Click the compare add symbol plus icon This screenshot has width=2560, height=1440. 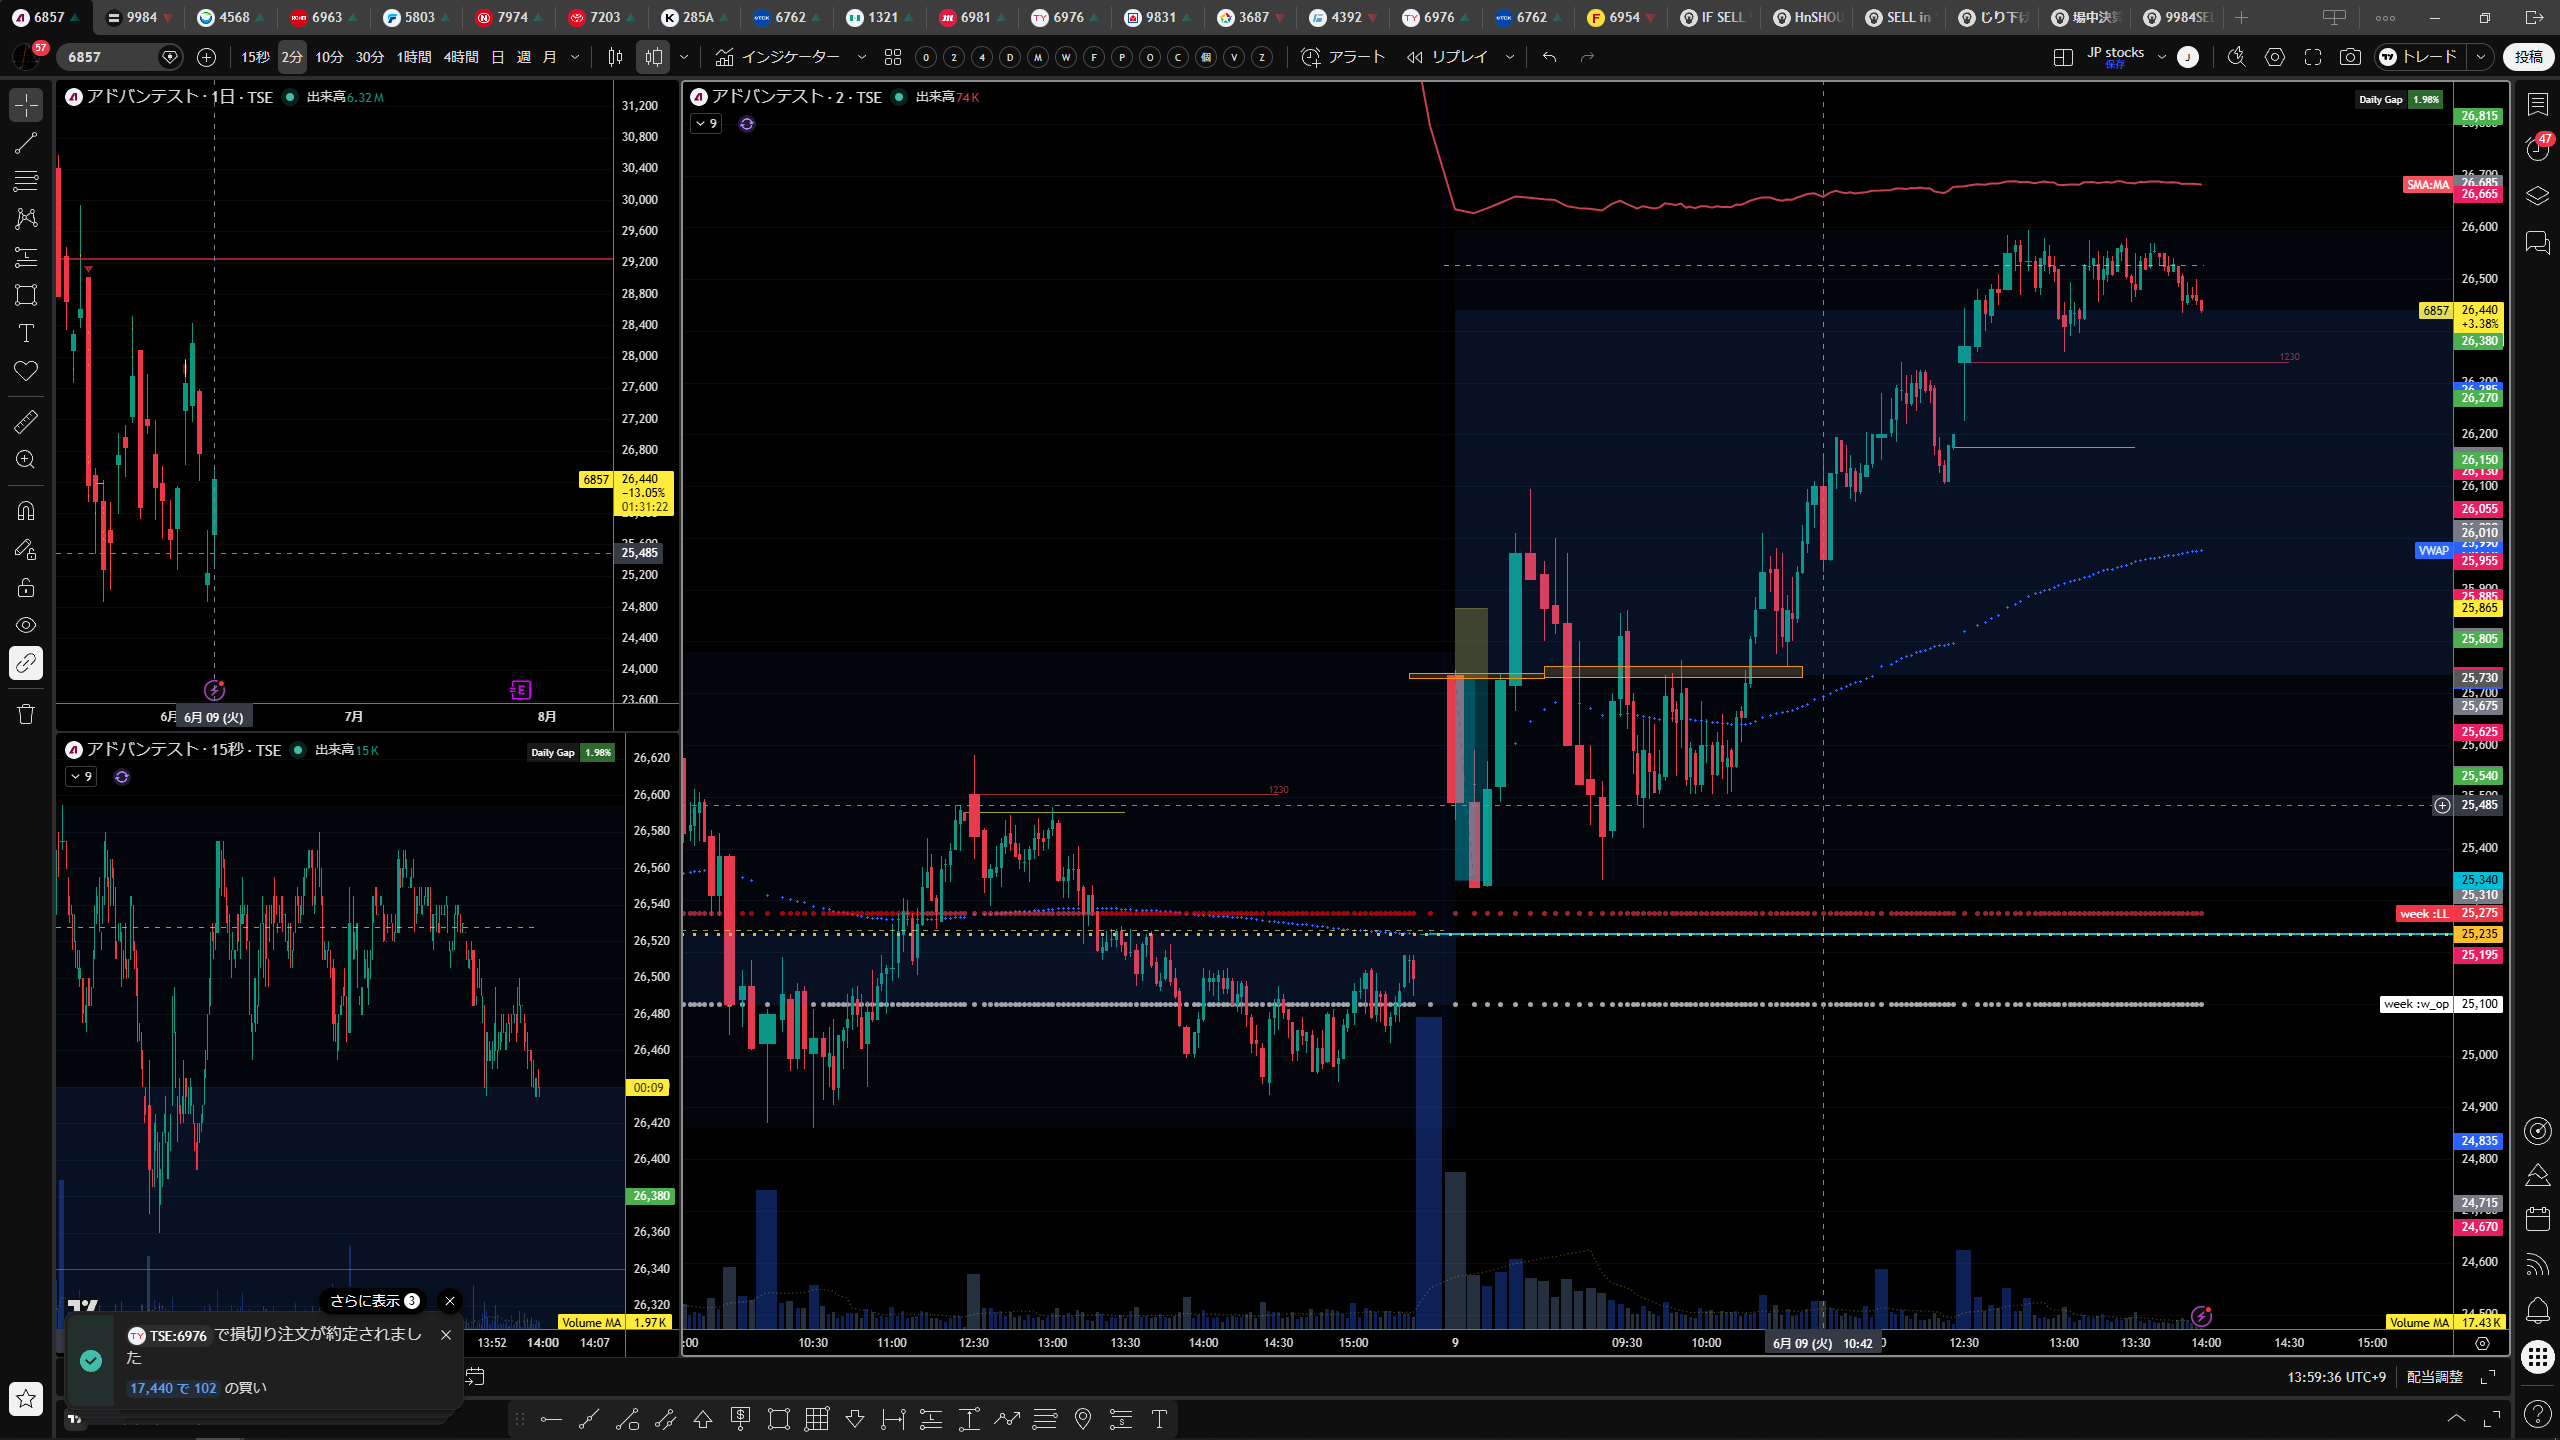(x=207, y=57)
